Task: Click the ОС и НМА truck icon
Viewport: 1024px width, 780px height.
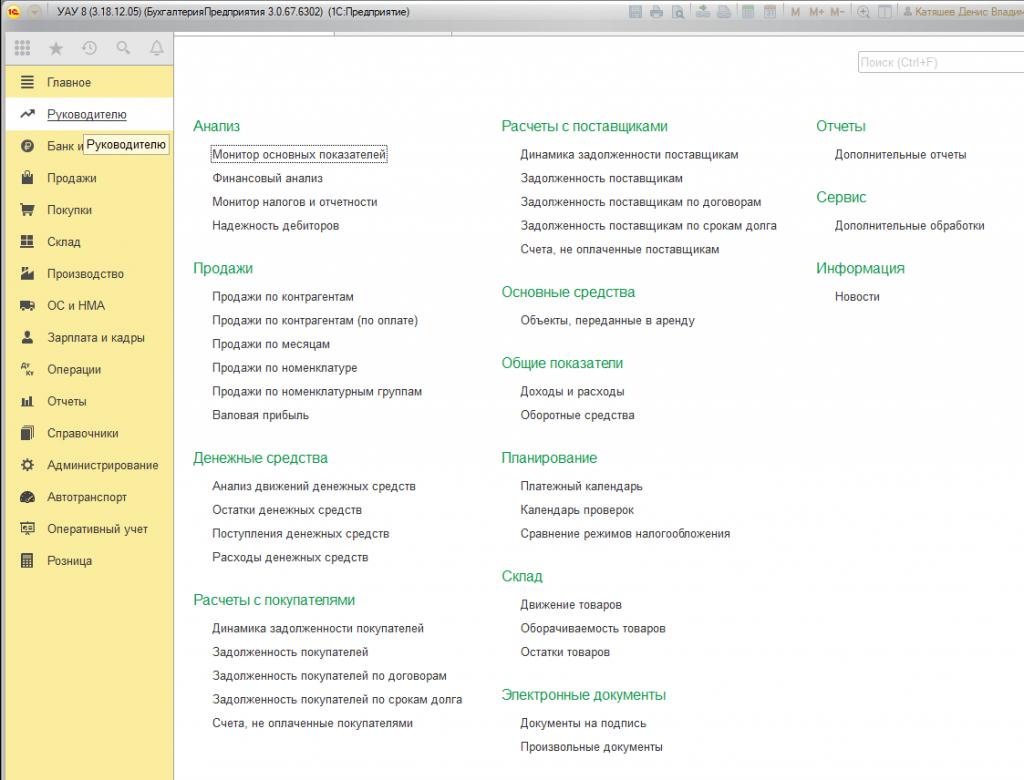Action: 27,305
